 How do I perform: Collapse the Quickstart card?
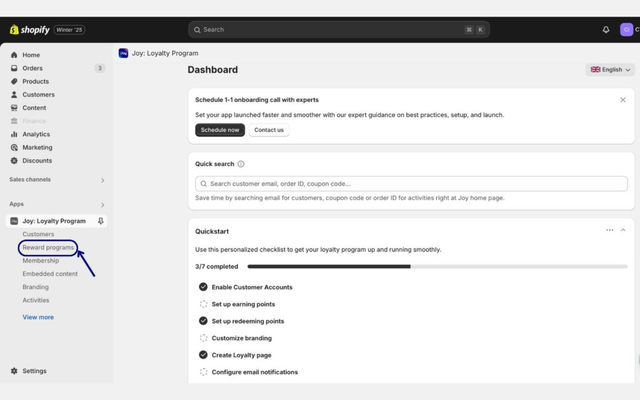click(623, 230)
